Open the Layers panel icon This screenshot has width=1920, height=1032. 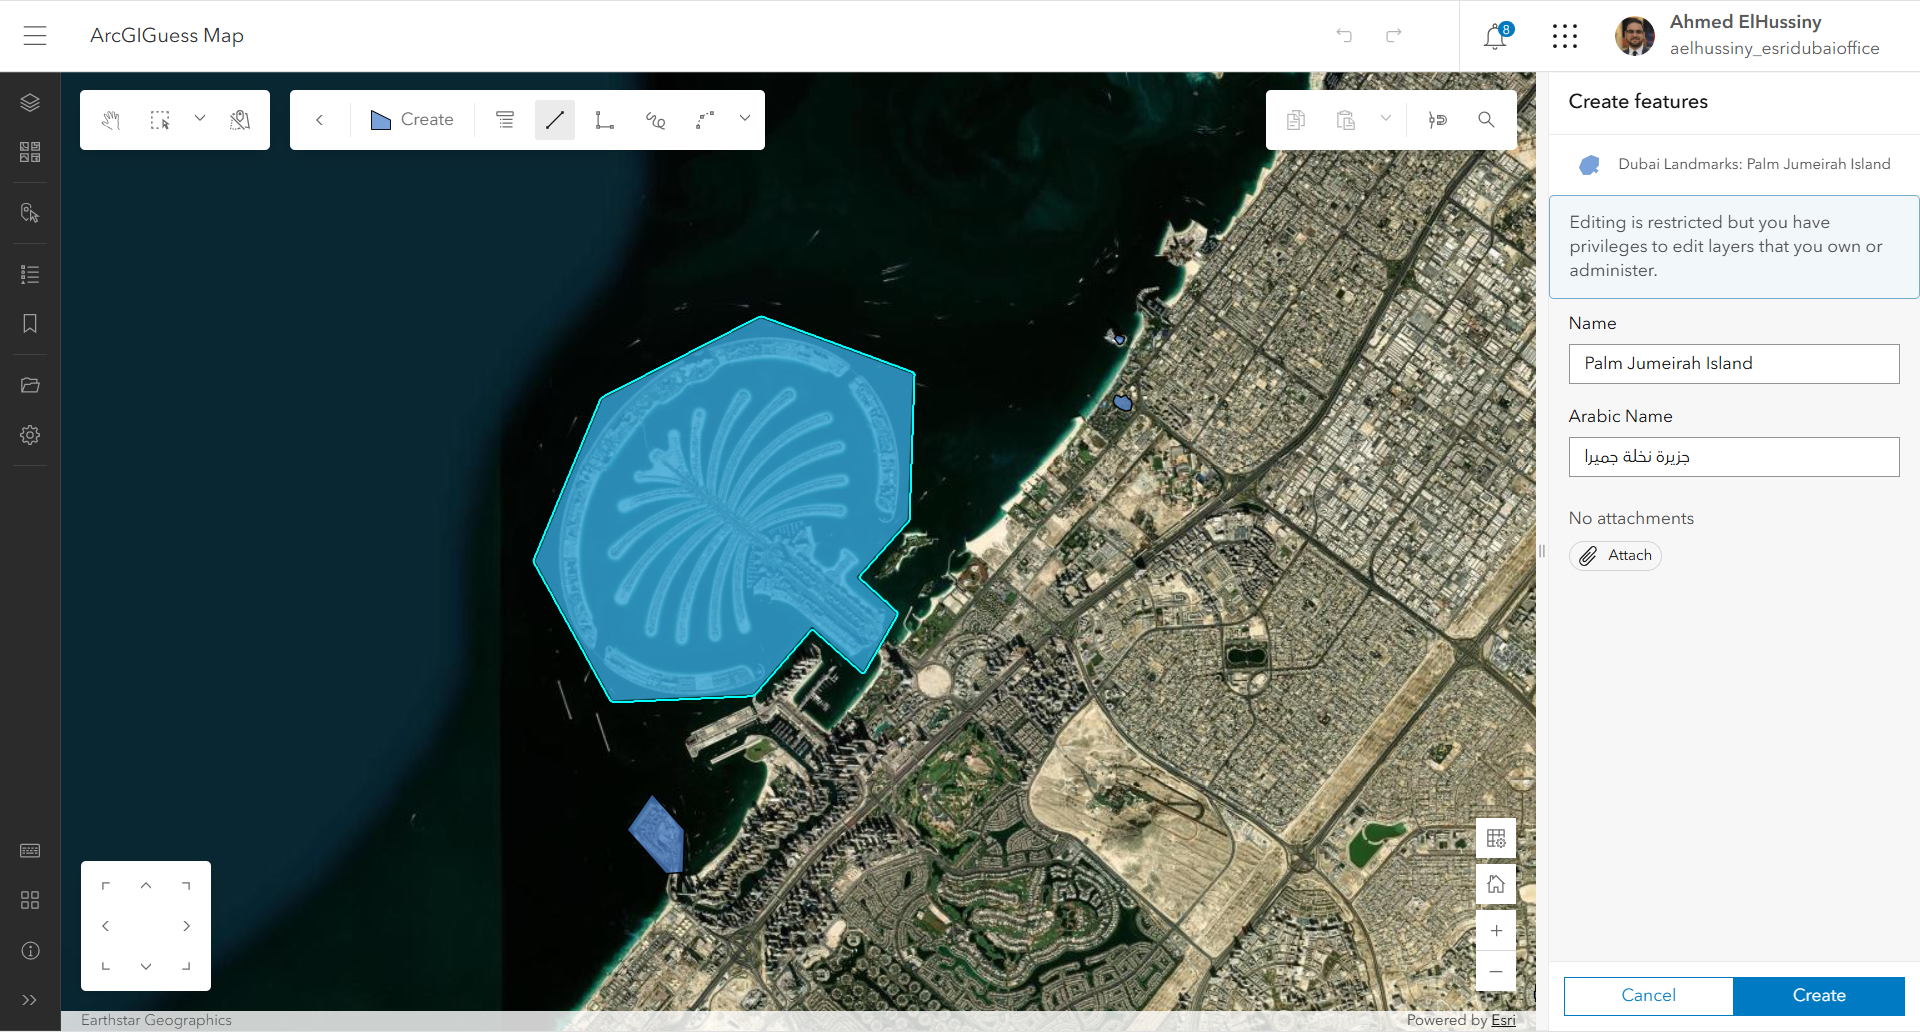tap(30, 102)
